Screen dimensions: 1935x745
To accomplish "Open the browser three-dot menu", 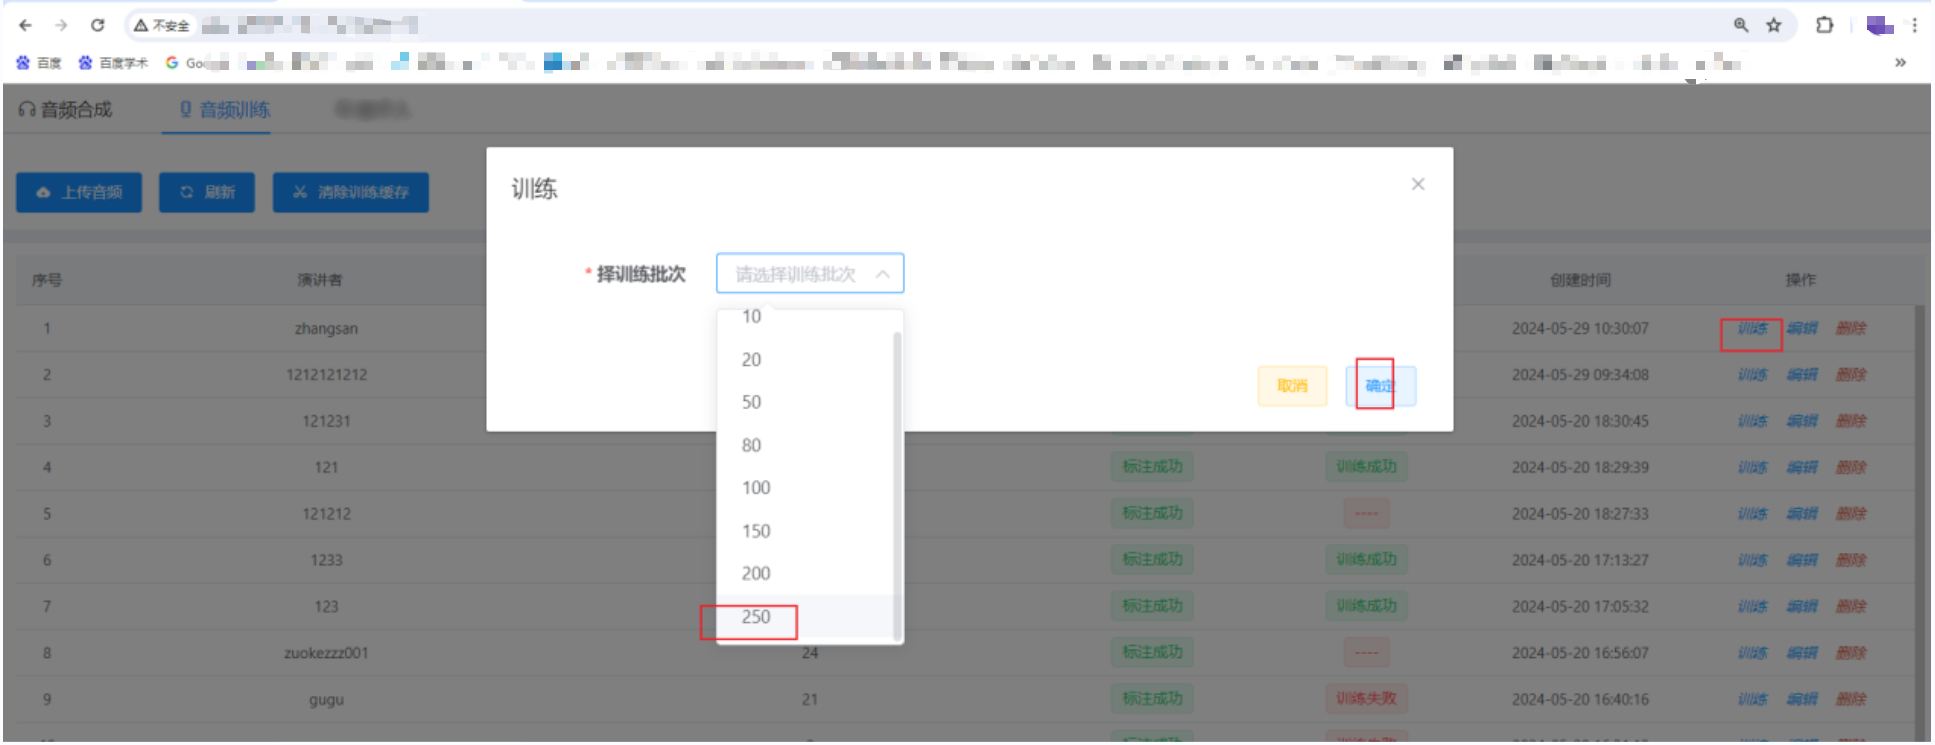I will 1915,25.
